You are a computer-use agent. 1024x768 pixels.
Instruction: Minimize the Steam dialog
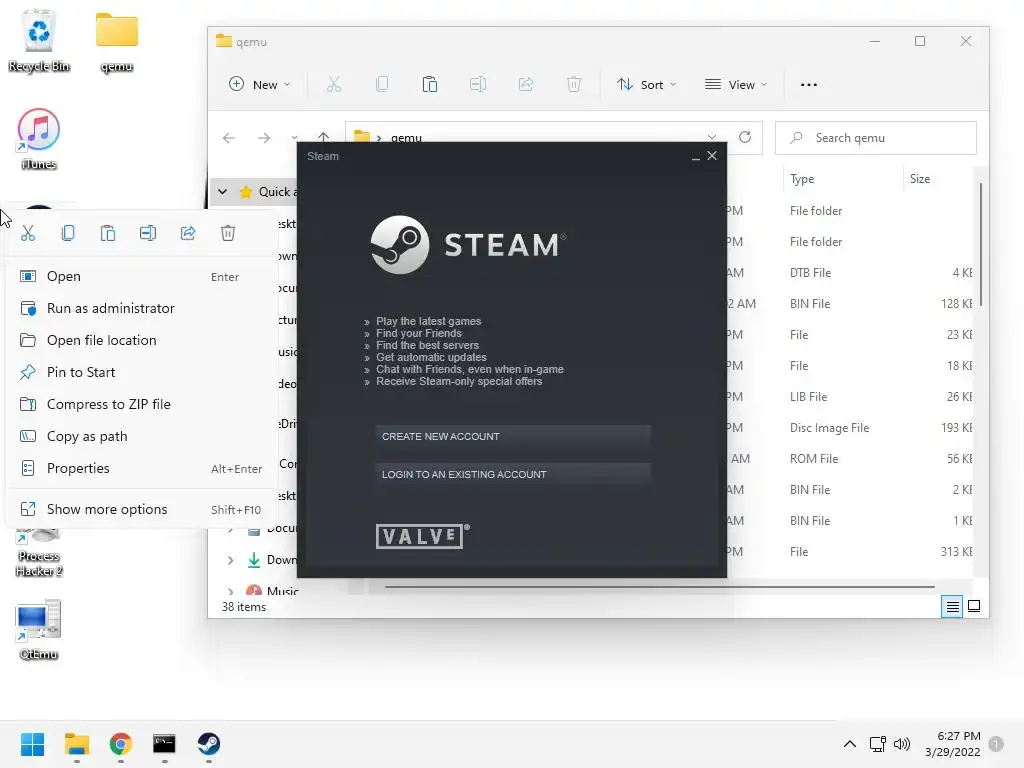tap(696, 157)
